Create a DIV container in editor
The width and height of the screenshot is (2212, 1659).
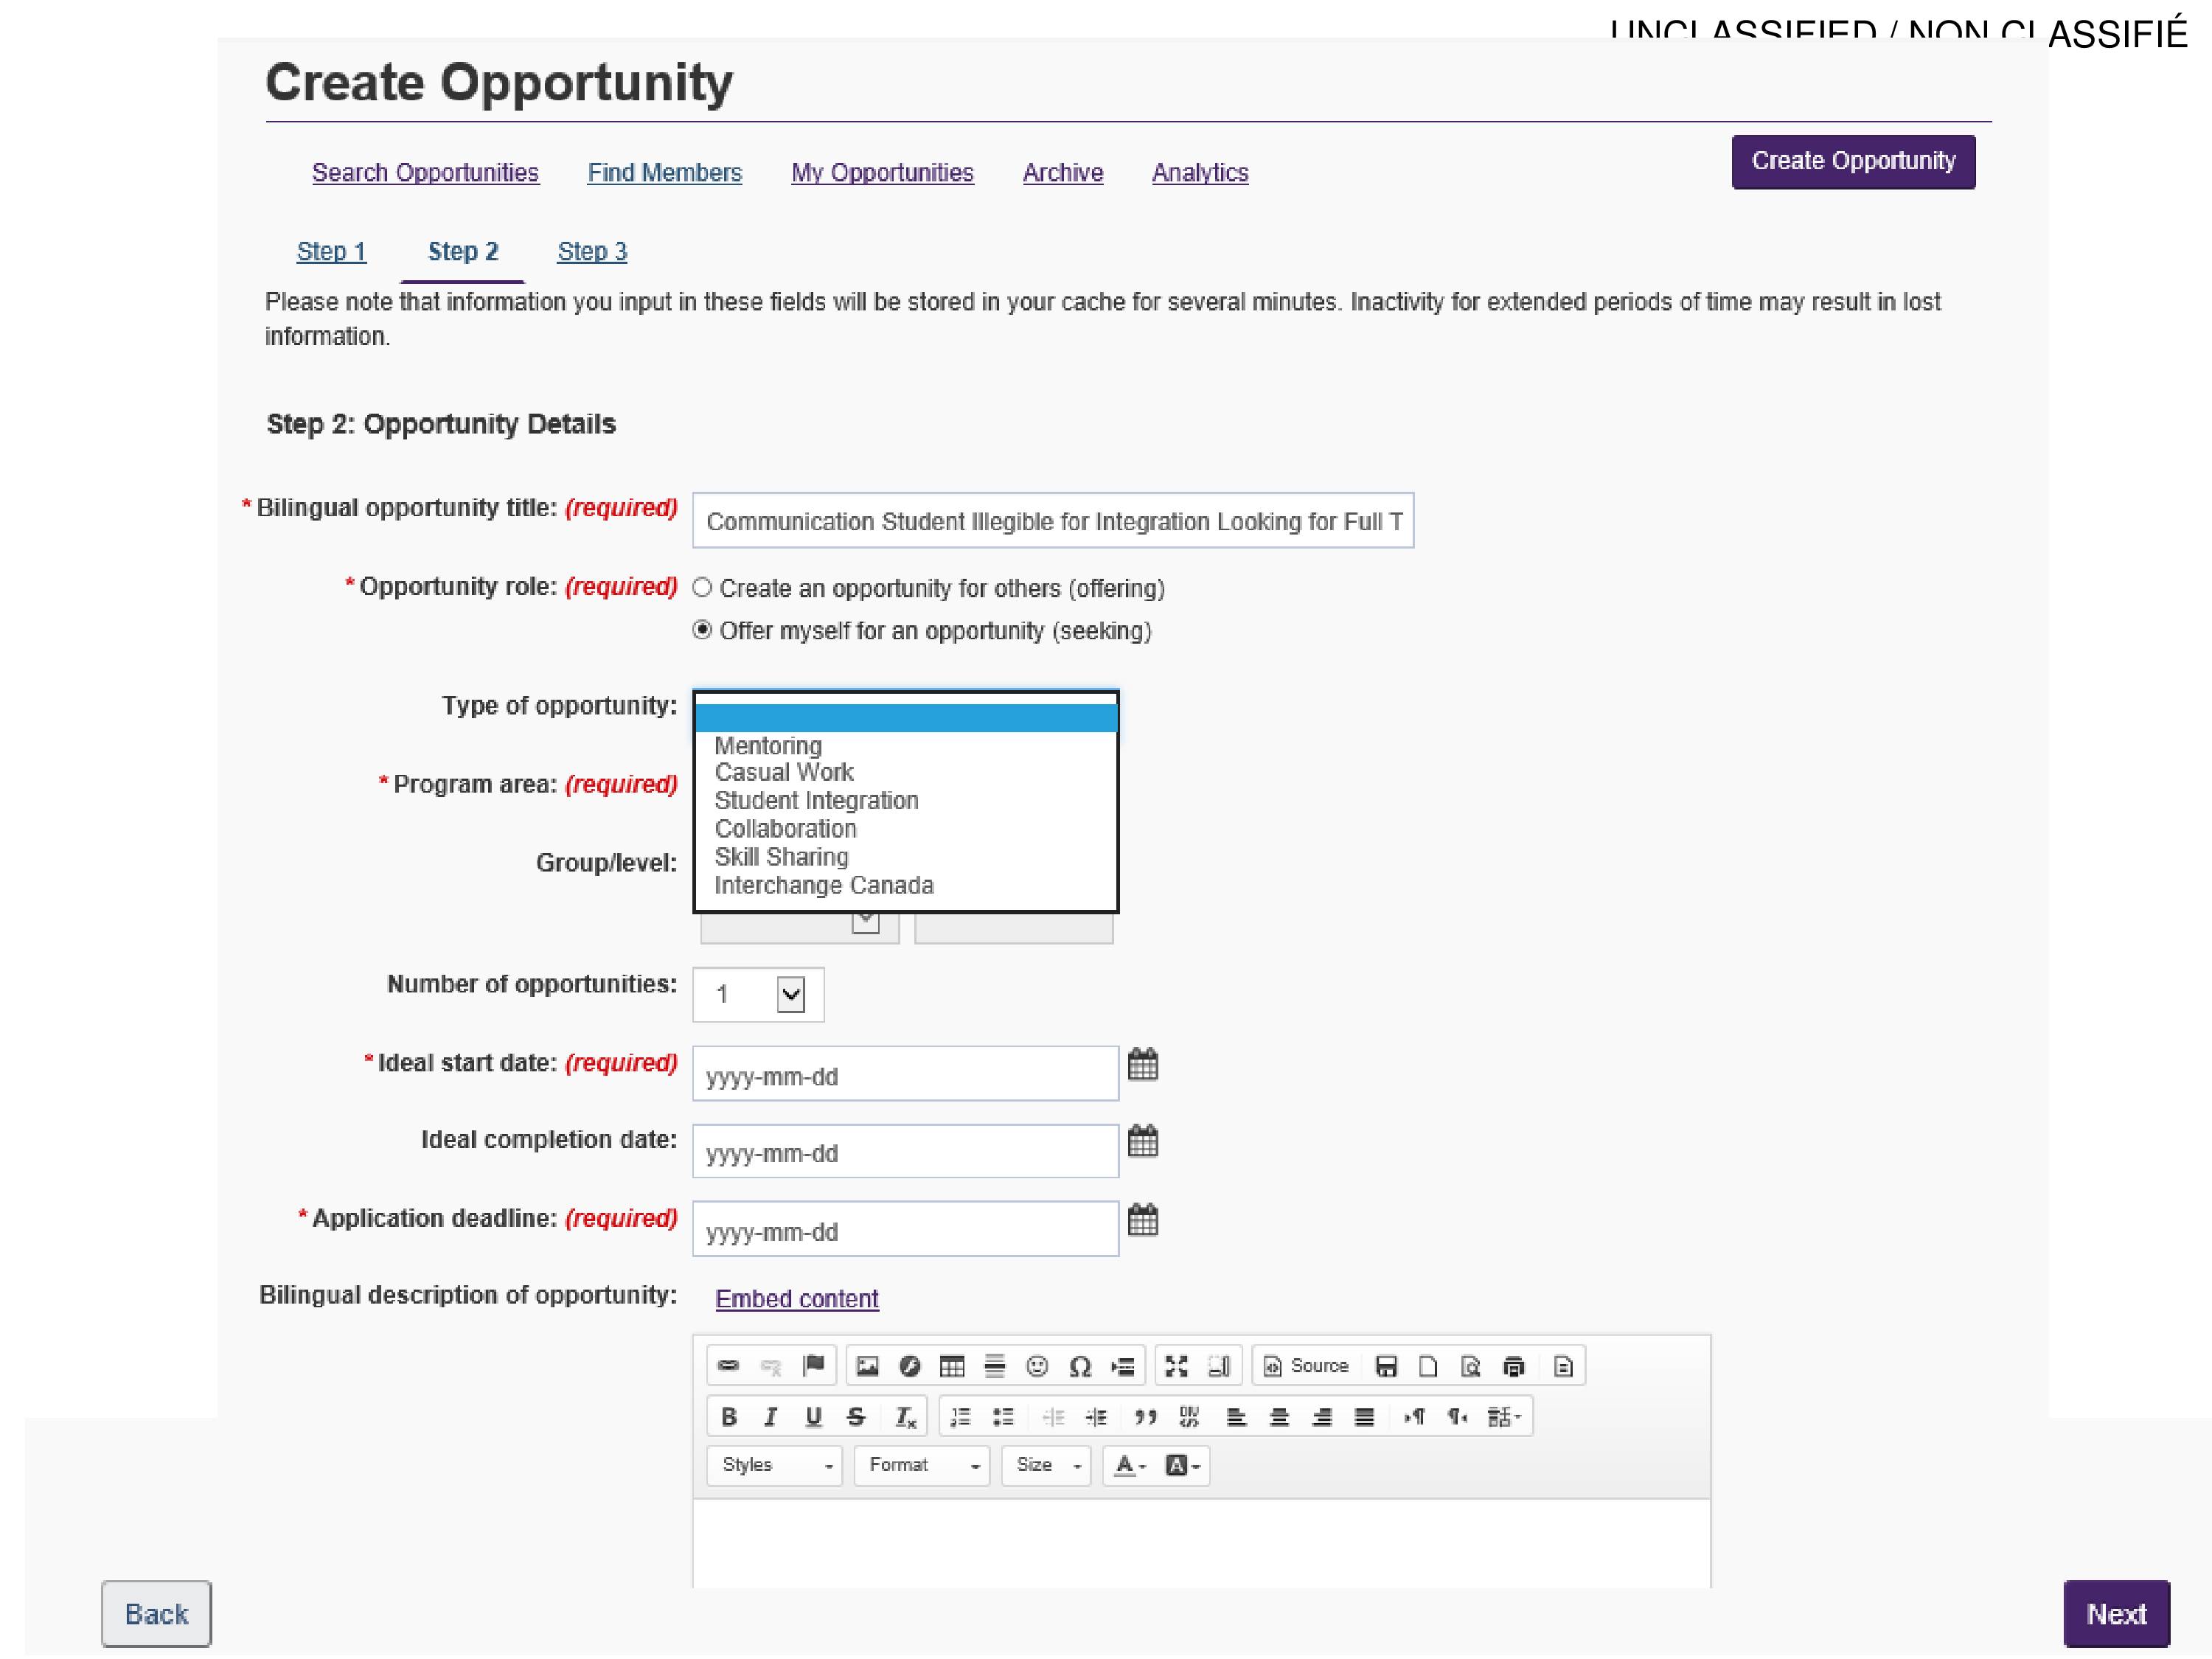point(1189,1417)
